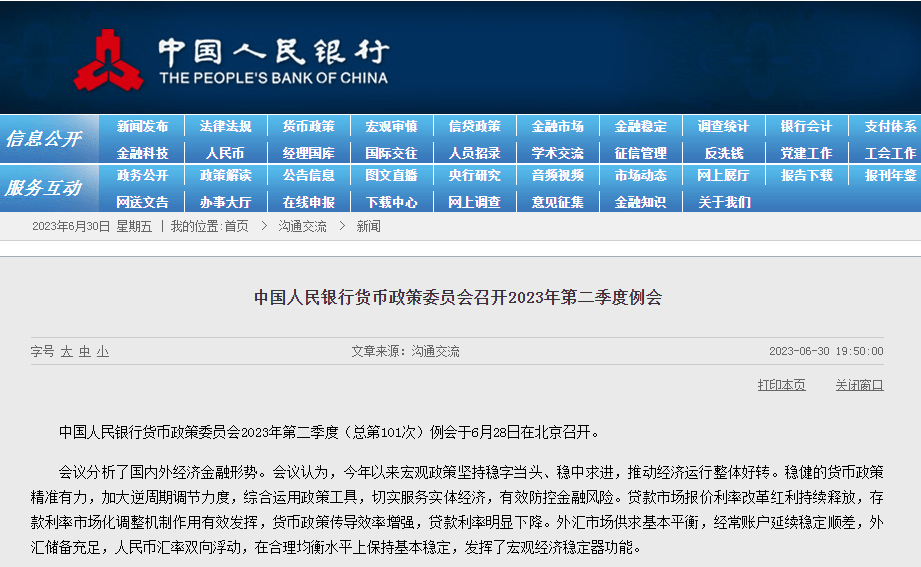
Task: Select 经理国库 in navigation
Action: click(x=308, y=153)
